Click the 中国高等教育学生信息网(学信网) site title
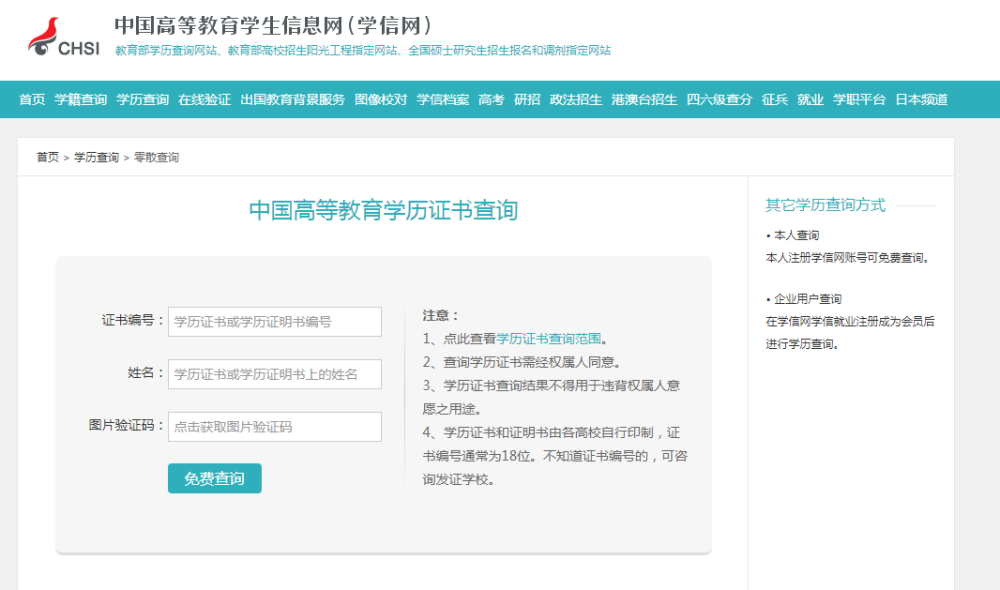1000x590 pixels. [x=274, y=26]
